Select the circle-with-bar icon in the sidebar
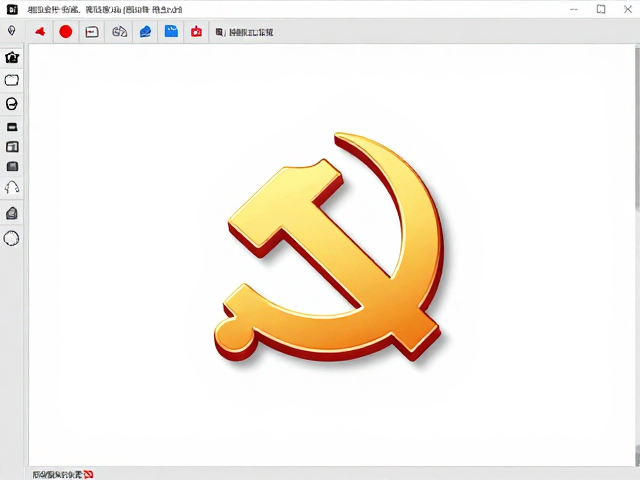640x480 pixels. (x=12, y=104)
